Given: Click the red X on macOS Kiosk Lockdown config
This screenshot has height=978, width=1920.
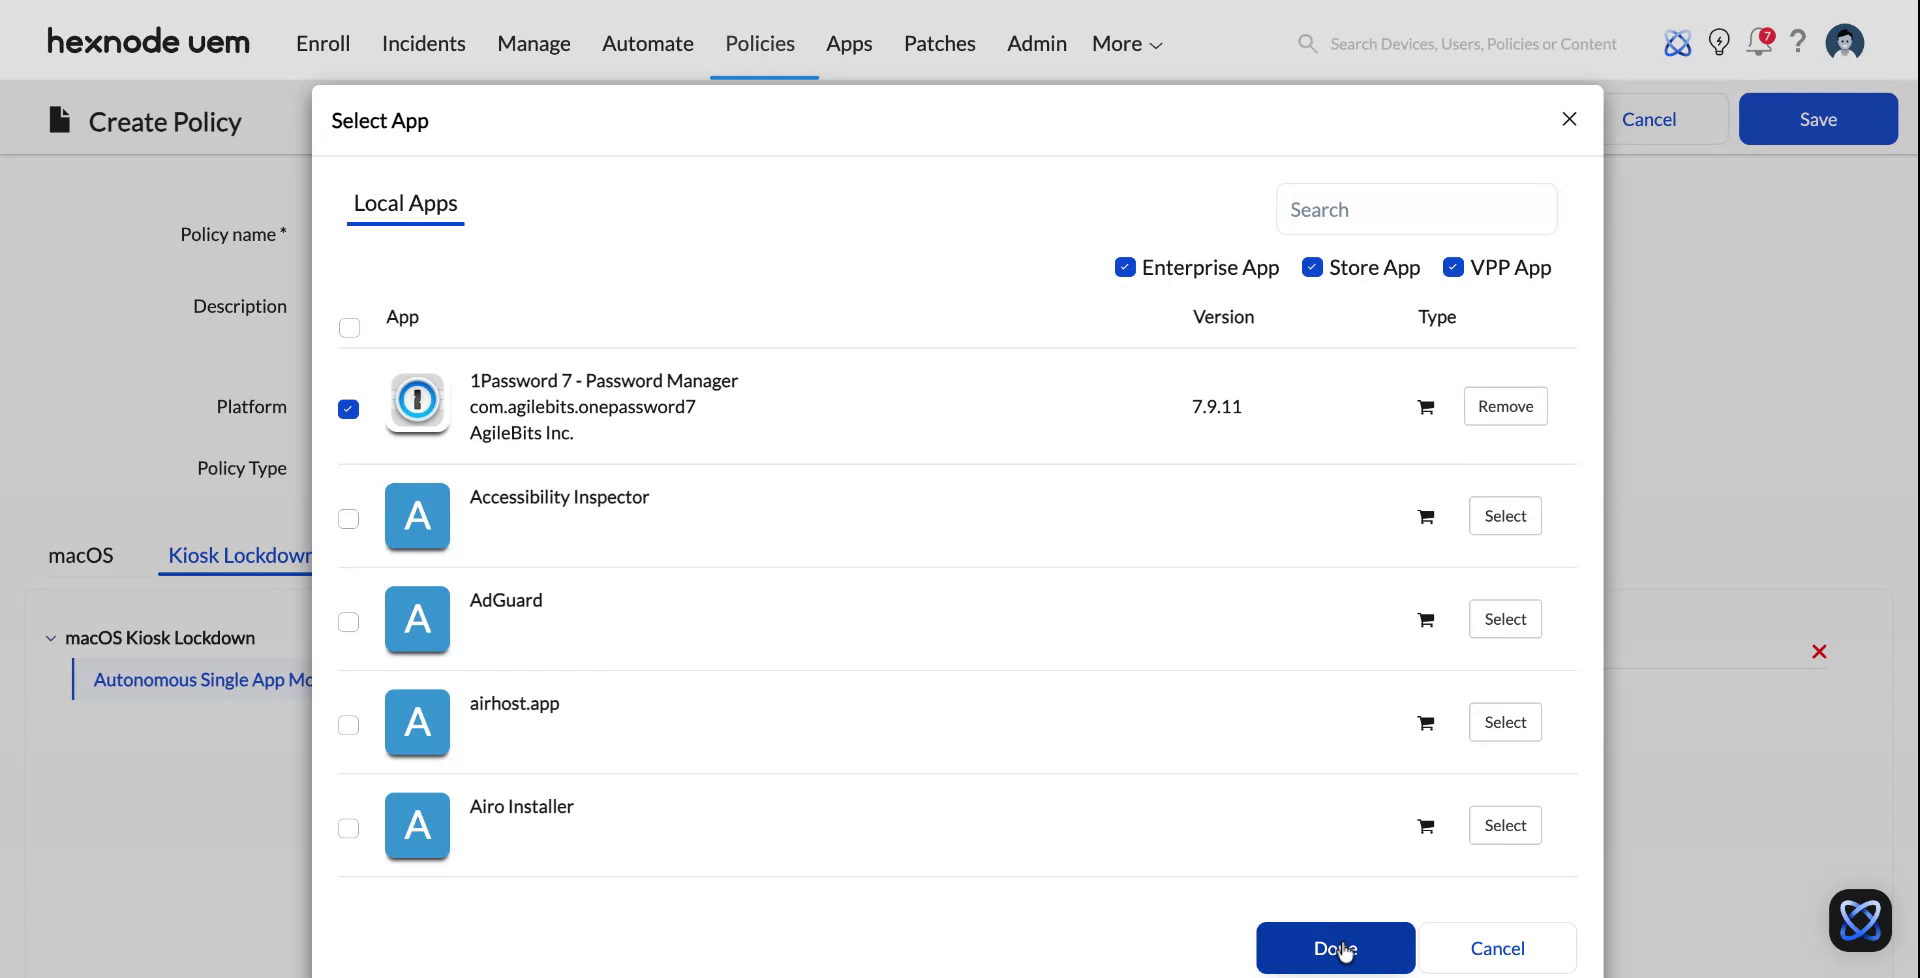Looking at the screenshot, I should point(1819,651).
